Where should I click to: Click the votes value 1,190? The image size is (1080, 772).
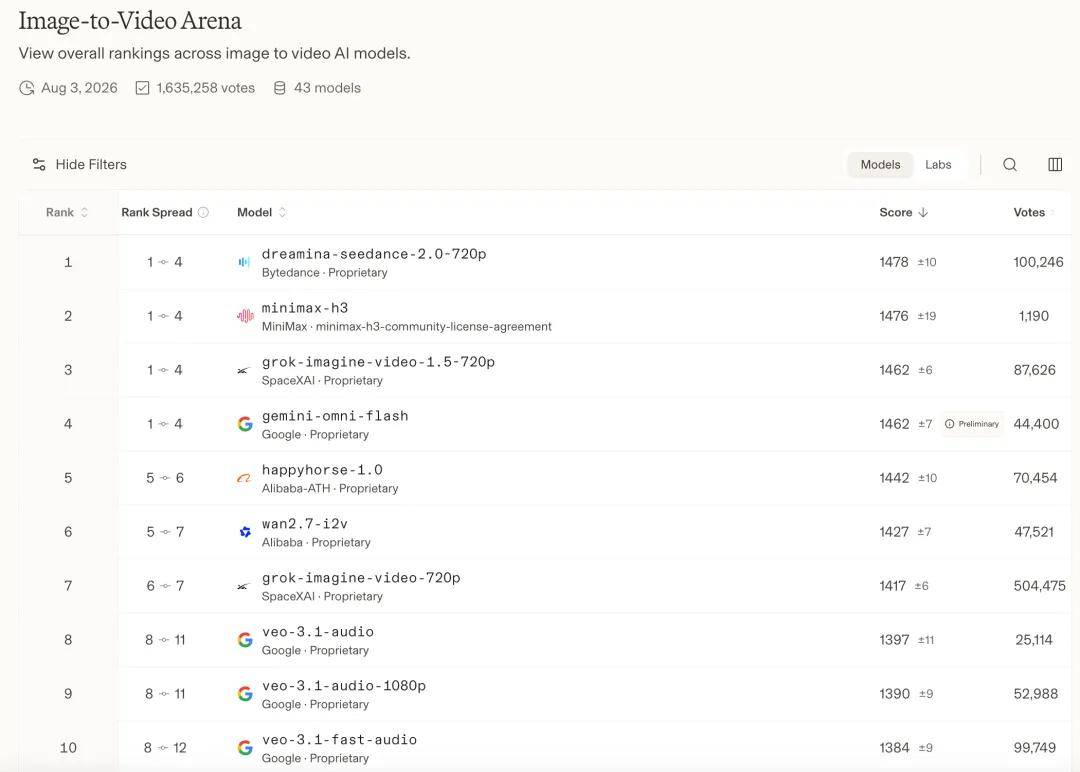click(x=1034, y=316)
